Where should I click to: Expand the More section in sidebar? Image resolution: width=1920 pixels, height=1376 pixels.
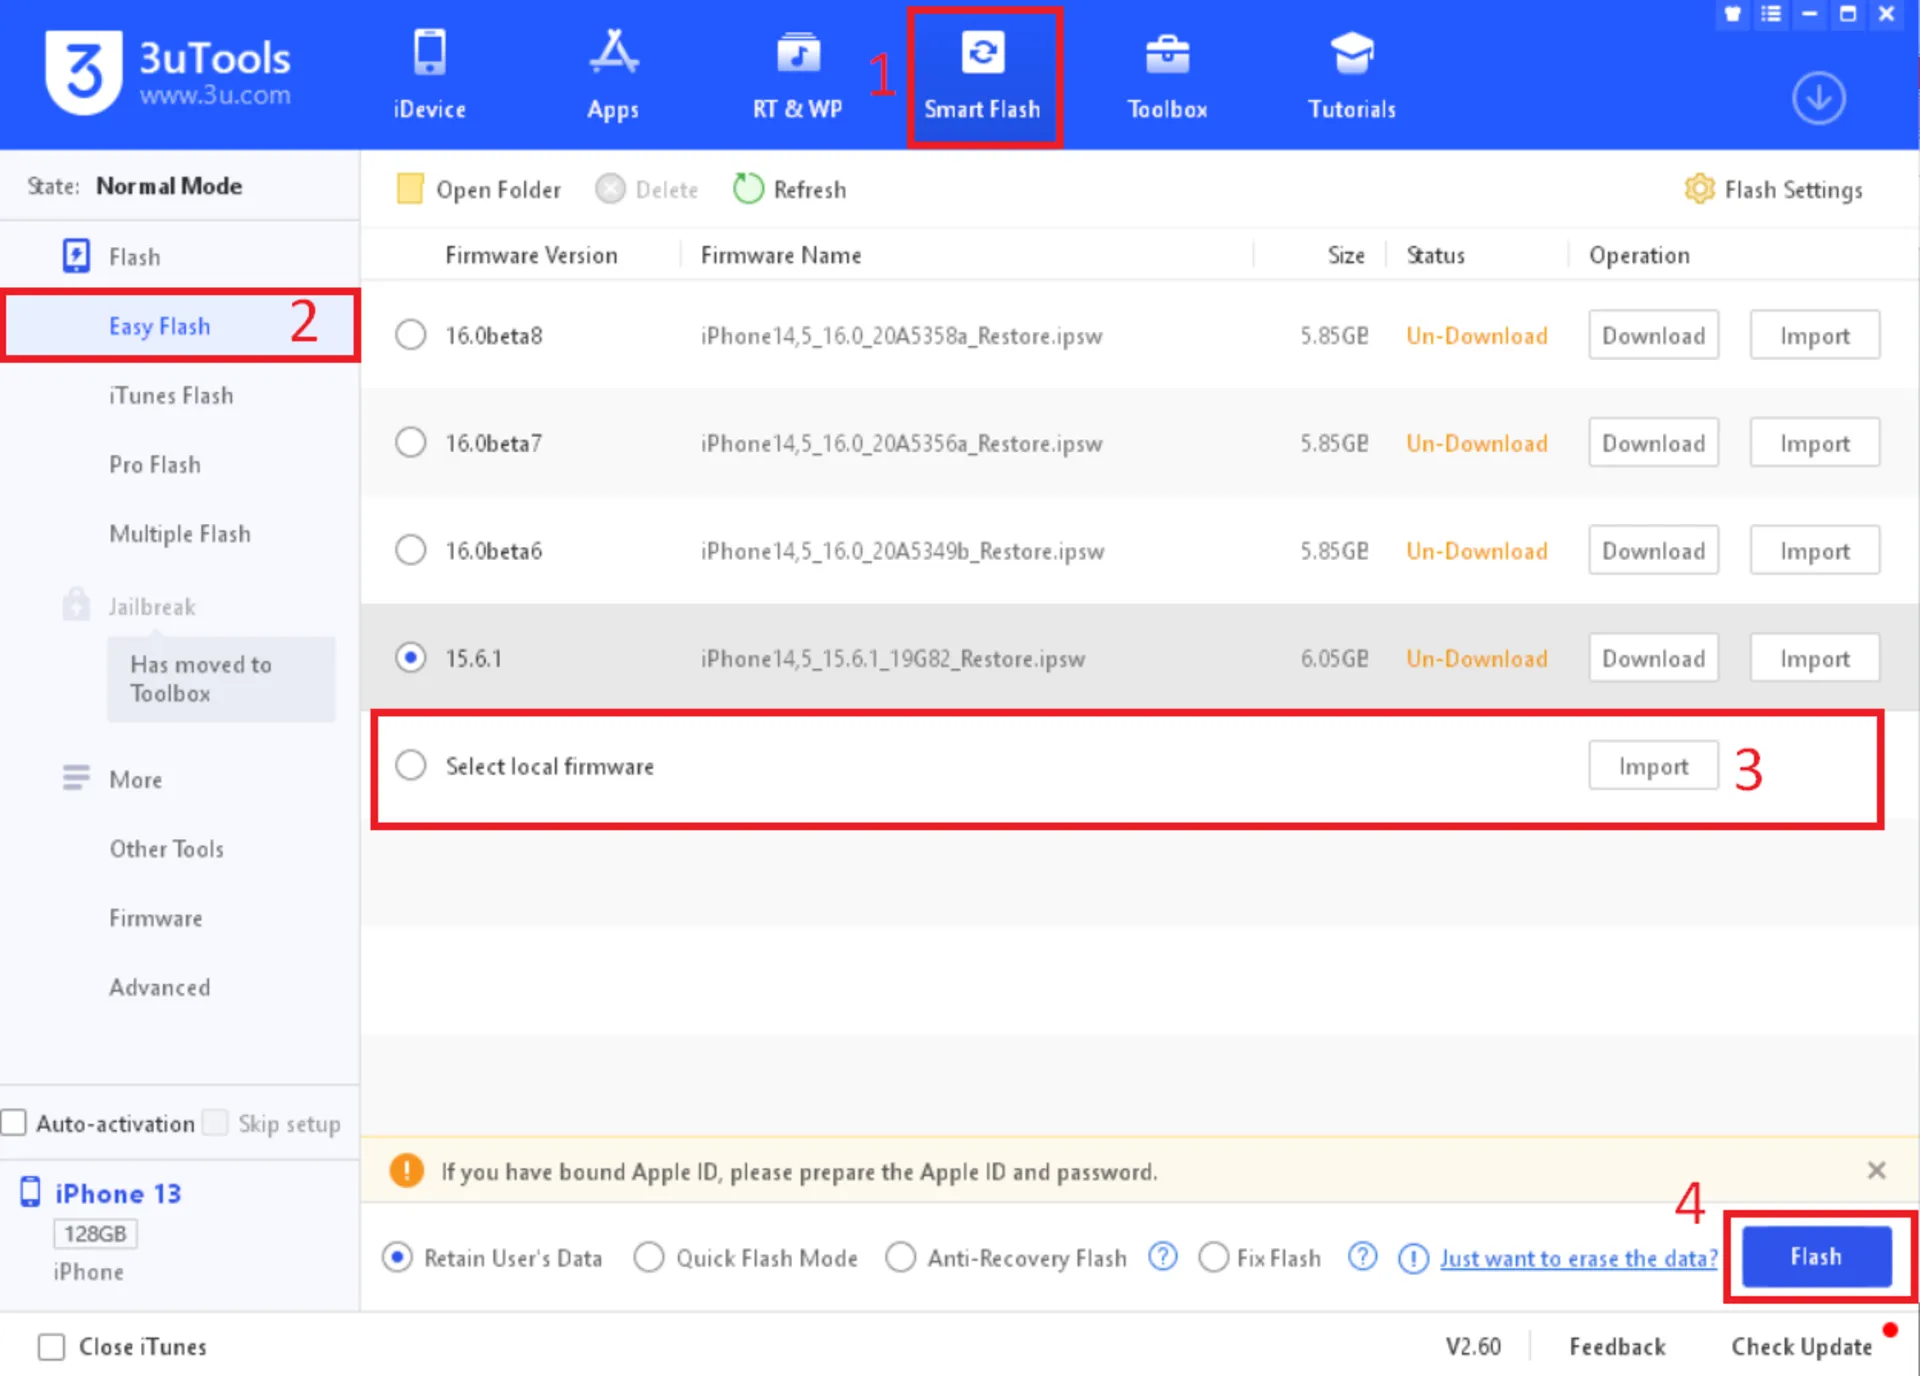135,779
